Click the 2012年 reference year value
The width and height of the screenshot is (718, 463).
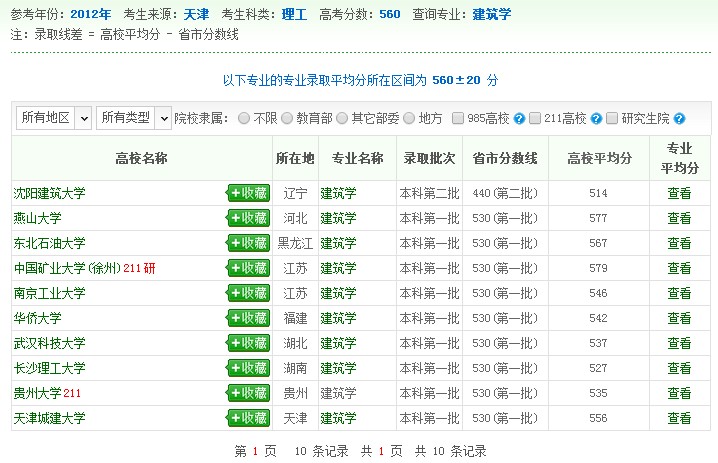coord(91,14)
